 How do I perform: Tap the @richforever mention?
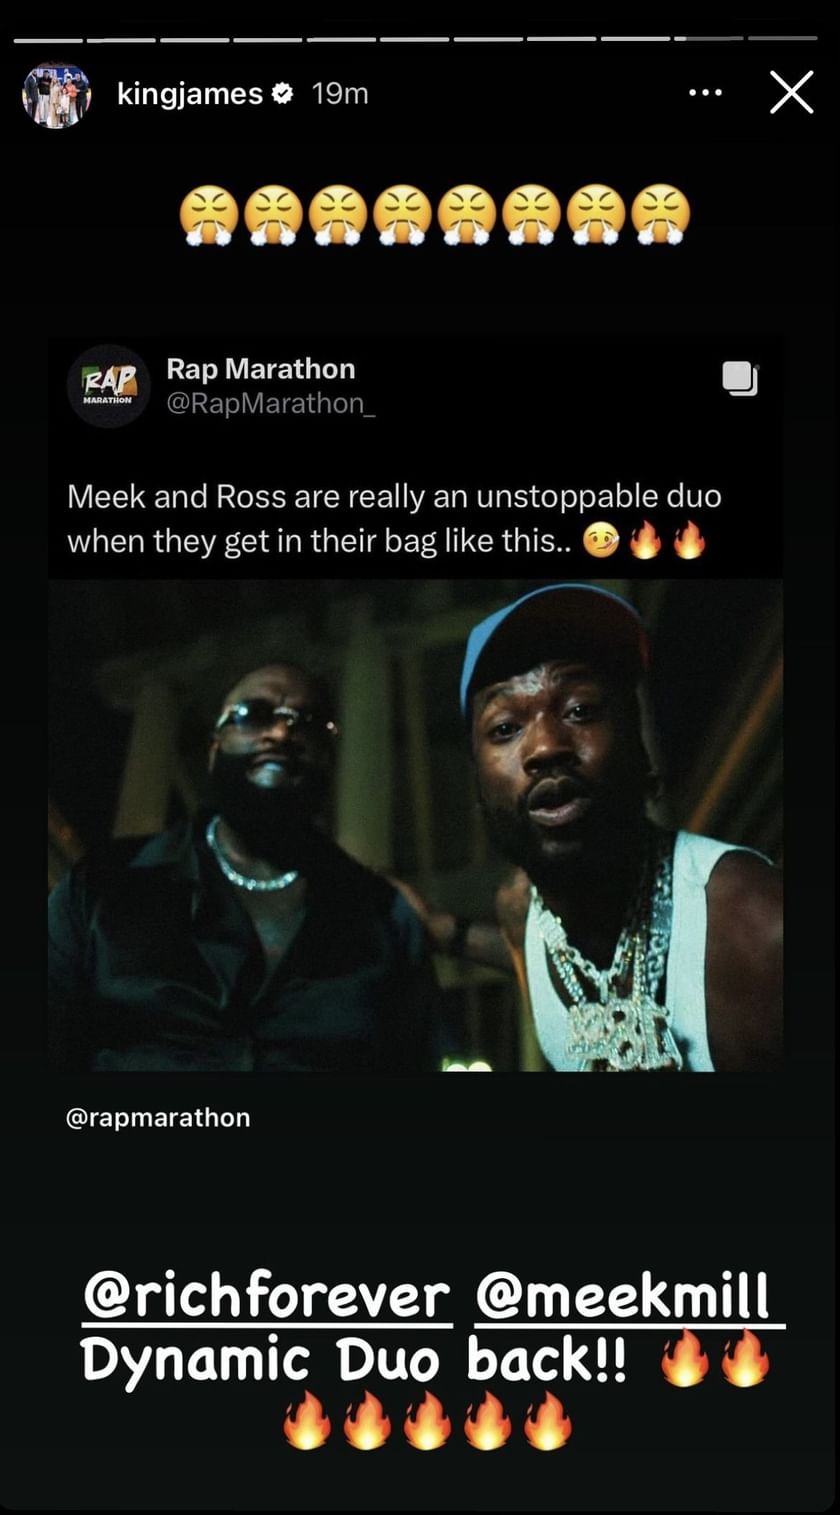coord(267,1299)
